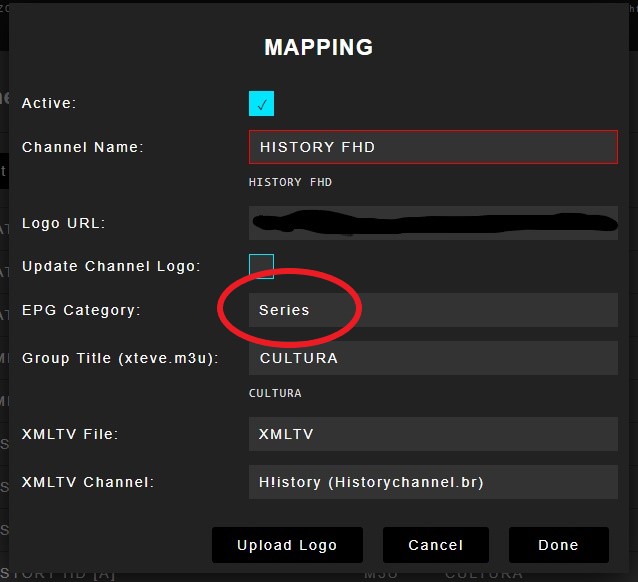The width and height of the screenshot is (638, 582).
Task: Edit the Channel Name field
Action: click(x=433, y=147)
